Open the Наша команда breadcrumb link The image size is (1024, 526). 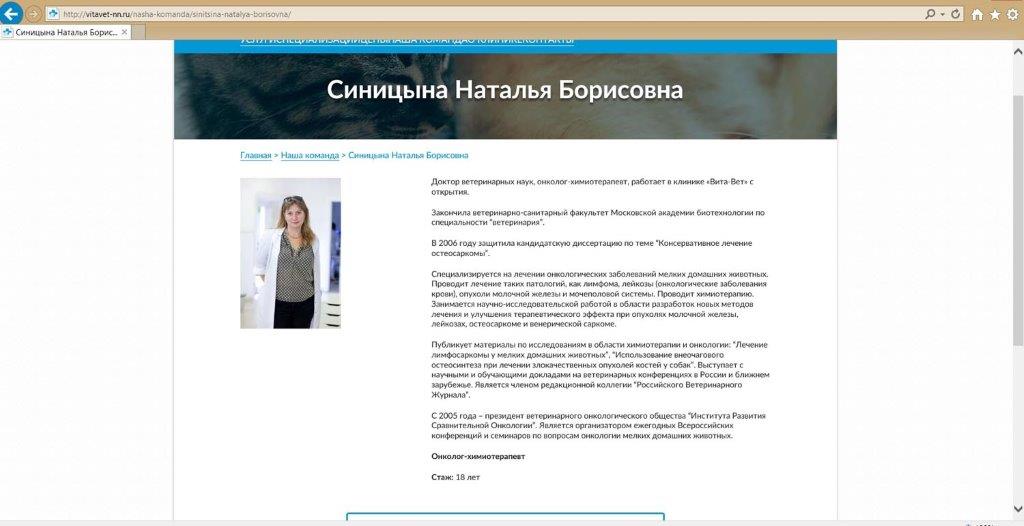[310, 156]
